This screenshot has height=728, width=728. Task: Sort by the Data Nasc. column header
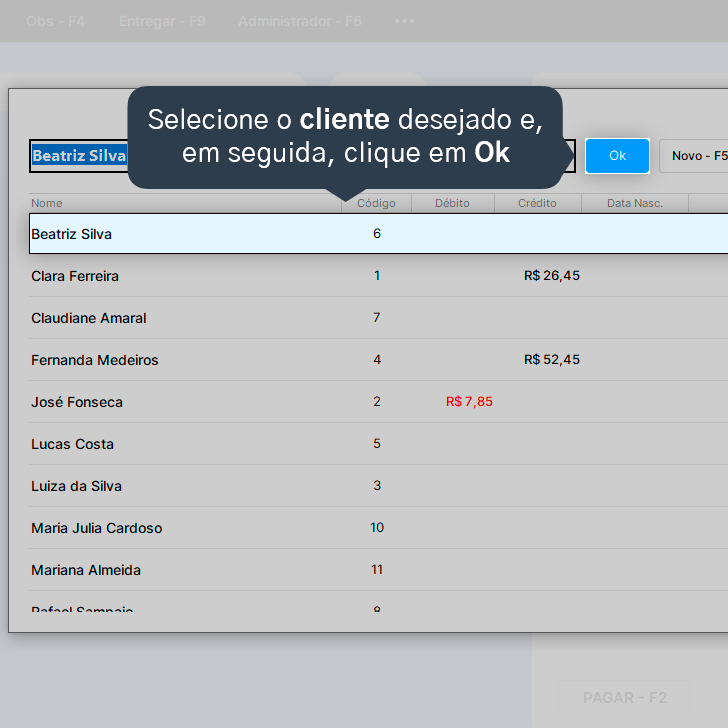pos(635,203)
